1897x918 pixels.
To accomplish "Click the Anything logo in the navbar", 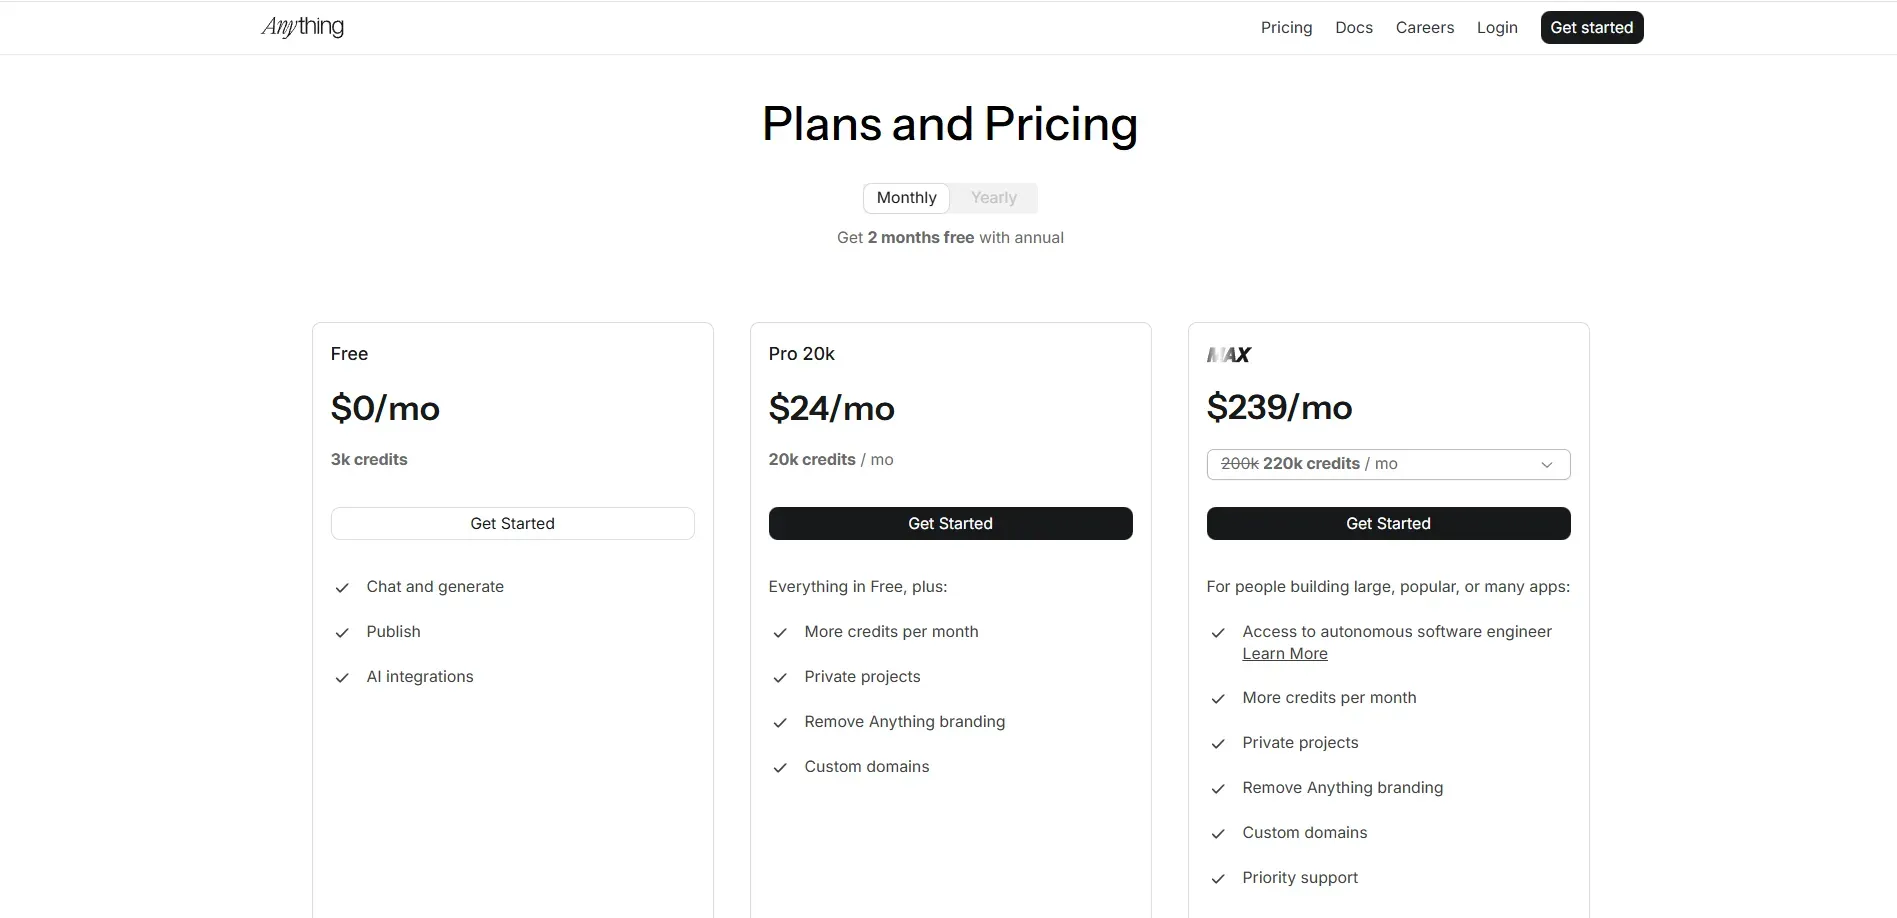I will pos(301,27).
